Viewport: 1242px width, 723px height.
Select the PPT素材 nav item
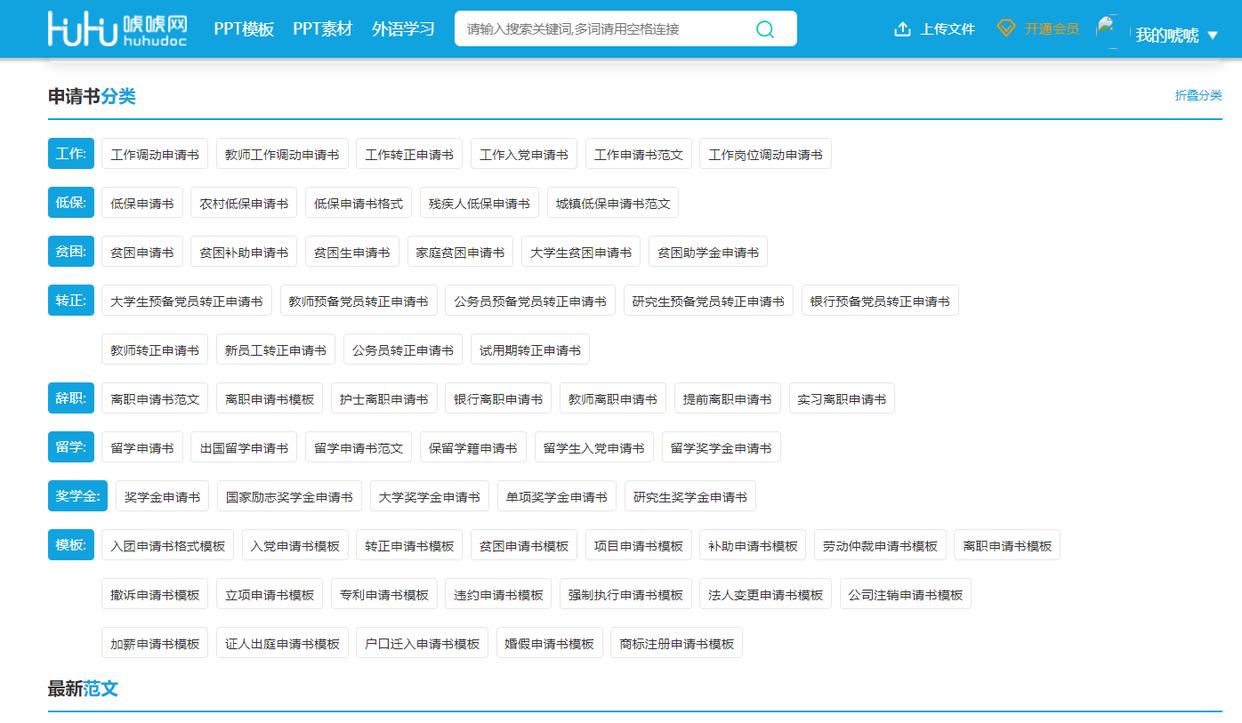tap(321, 30)
